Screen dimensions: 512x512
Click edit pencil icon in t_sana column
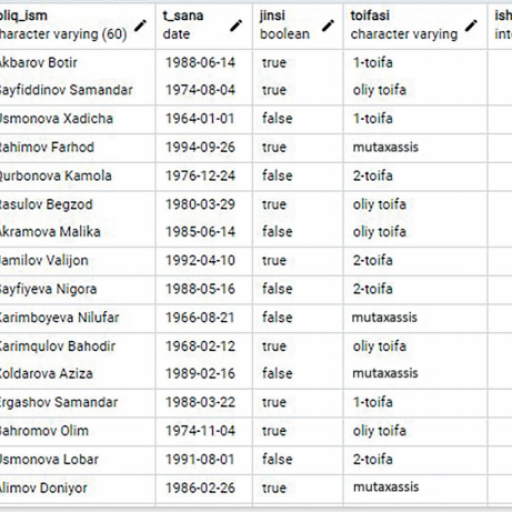236,25
